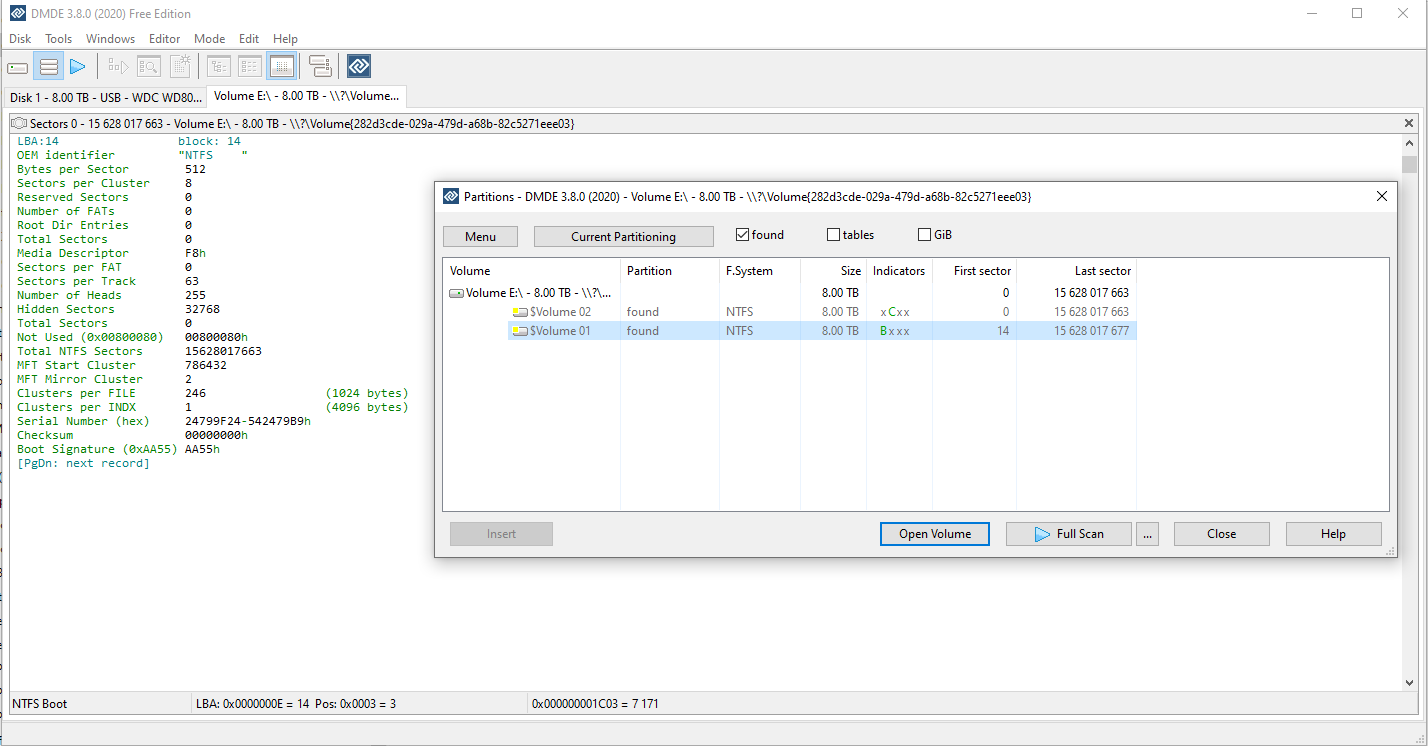Viewport: 1428px width, 746px height.
Task: Click the Volume E:\ disk icon in tree
Action: pyautogui.click(x=456, y=293)
